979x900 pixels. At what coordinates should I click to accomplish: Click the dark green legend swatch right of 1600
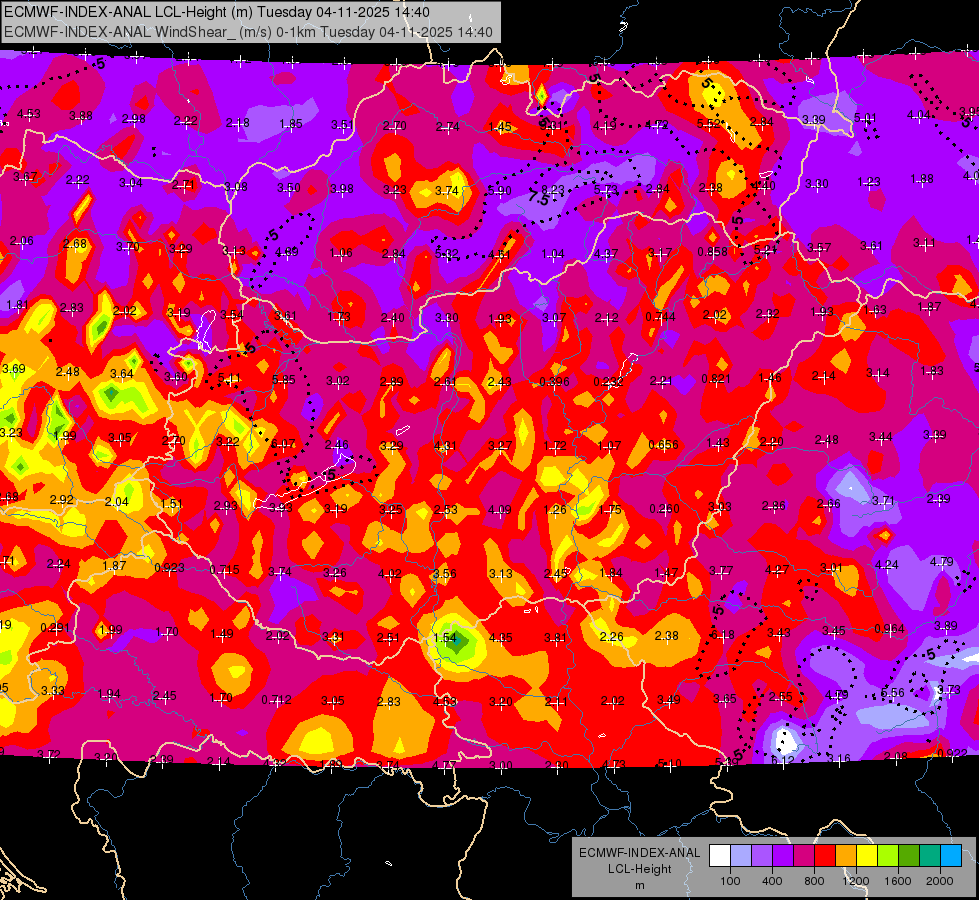tap(909, 856)
